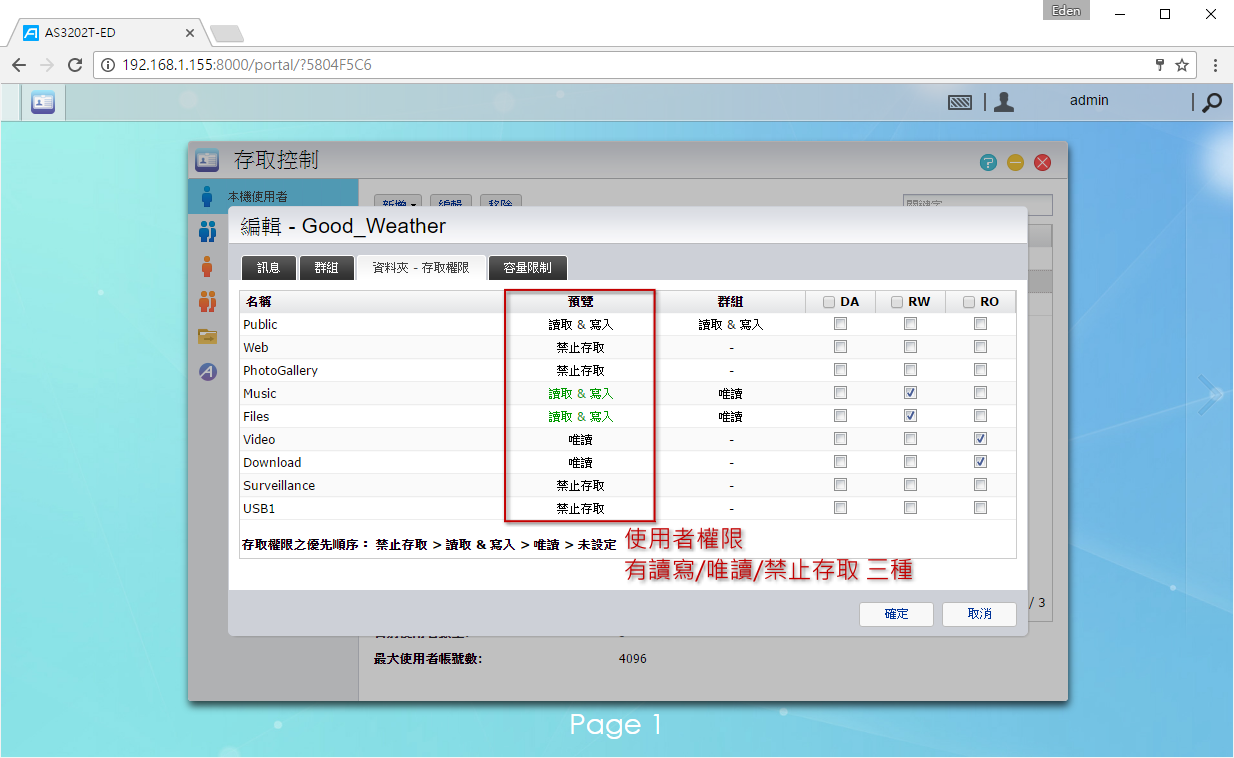Select the Video folder row name
This screenshot has width=1234, height=758.
coord(259,439)
